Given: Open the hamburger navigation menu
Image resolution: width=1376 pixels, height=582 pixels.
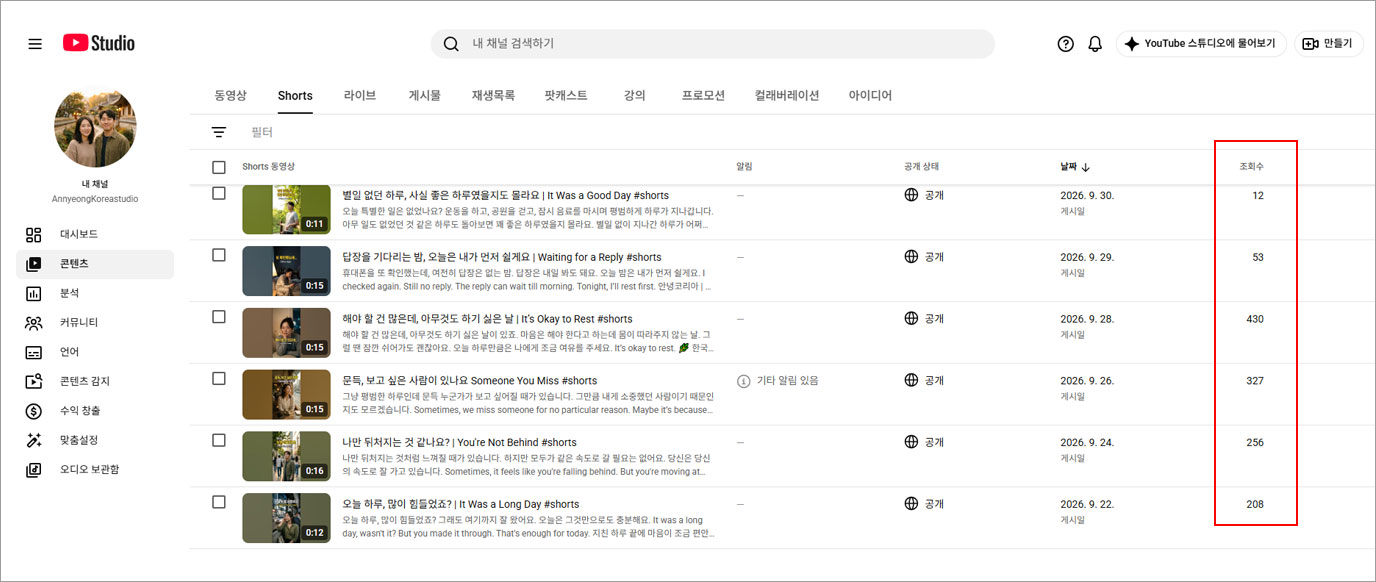Looking at the screenshot, I should (x=35, y=44).
